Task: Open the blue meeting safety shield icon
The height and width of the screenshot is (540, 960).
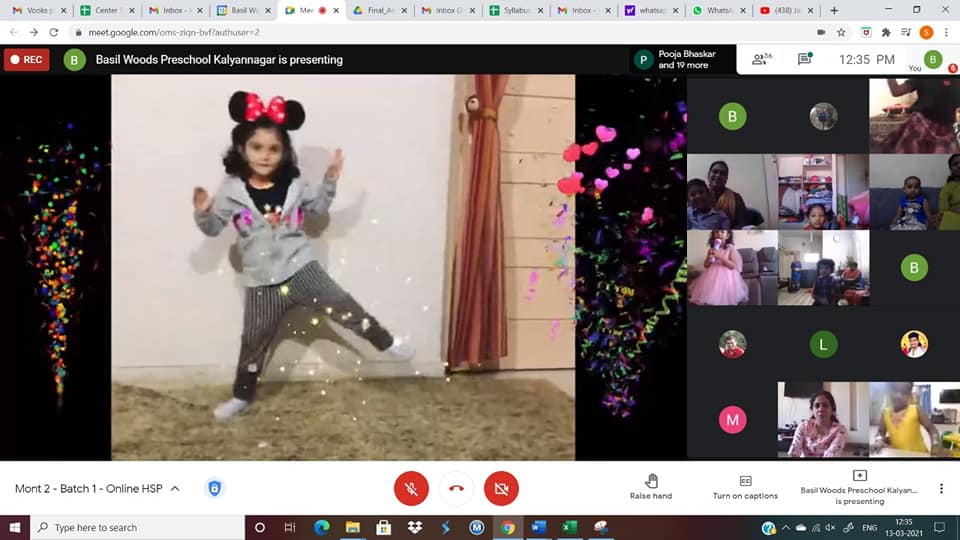Action: click(x=214, y=489)
